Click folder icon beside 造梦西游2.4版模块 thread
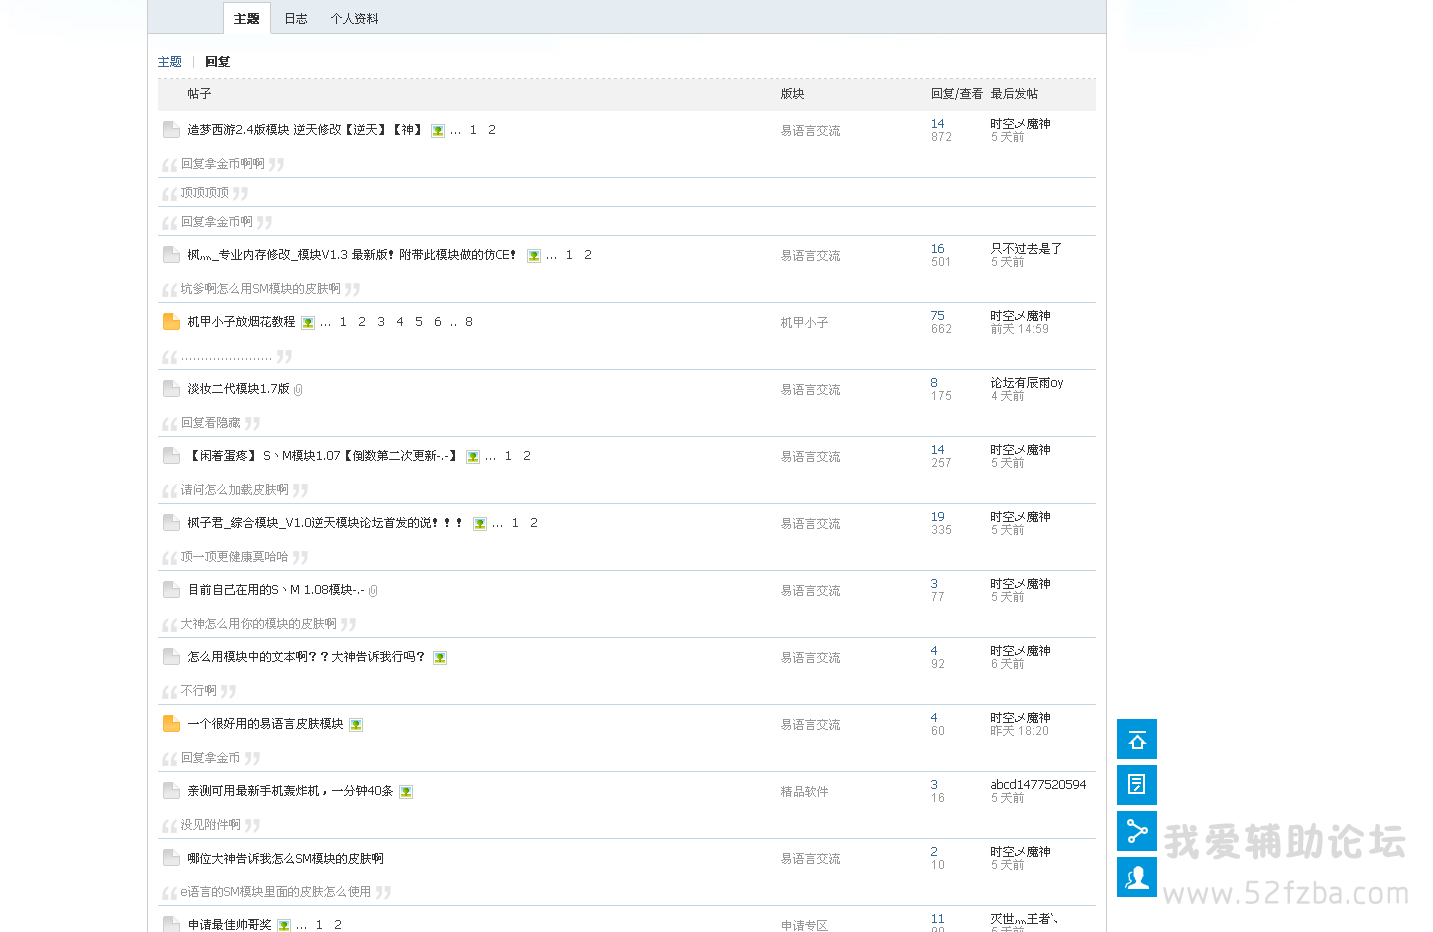Image resolution: width=1433 pixels, height=932 pixels. [x=171, y=130]
